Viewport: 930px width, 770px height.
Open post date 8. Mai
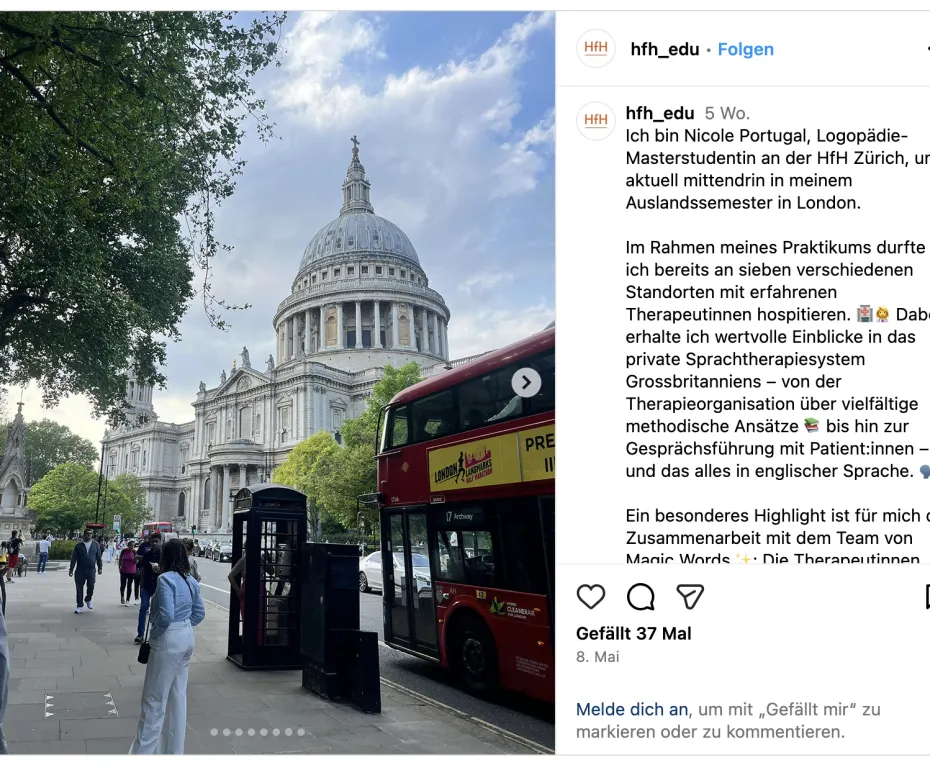coord(597,657)
